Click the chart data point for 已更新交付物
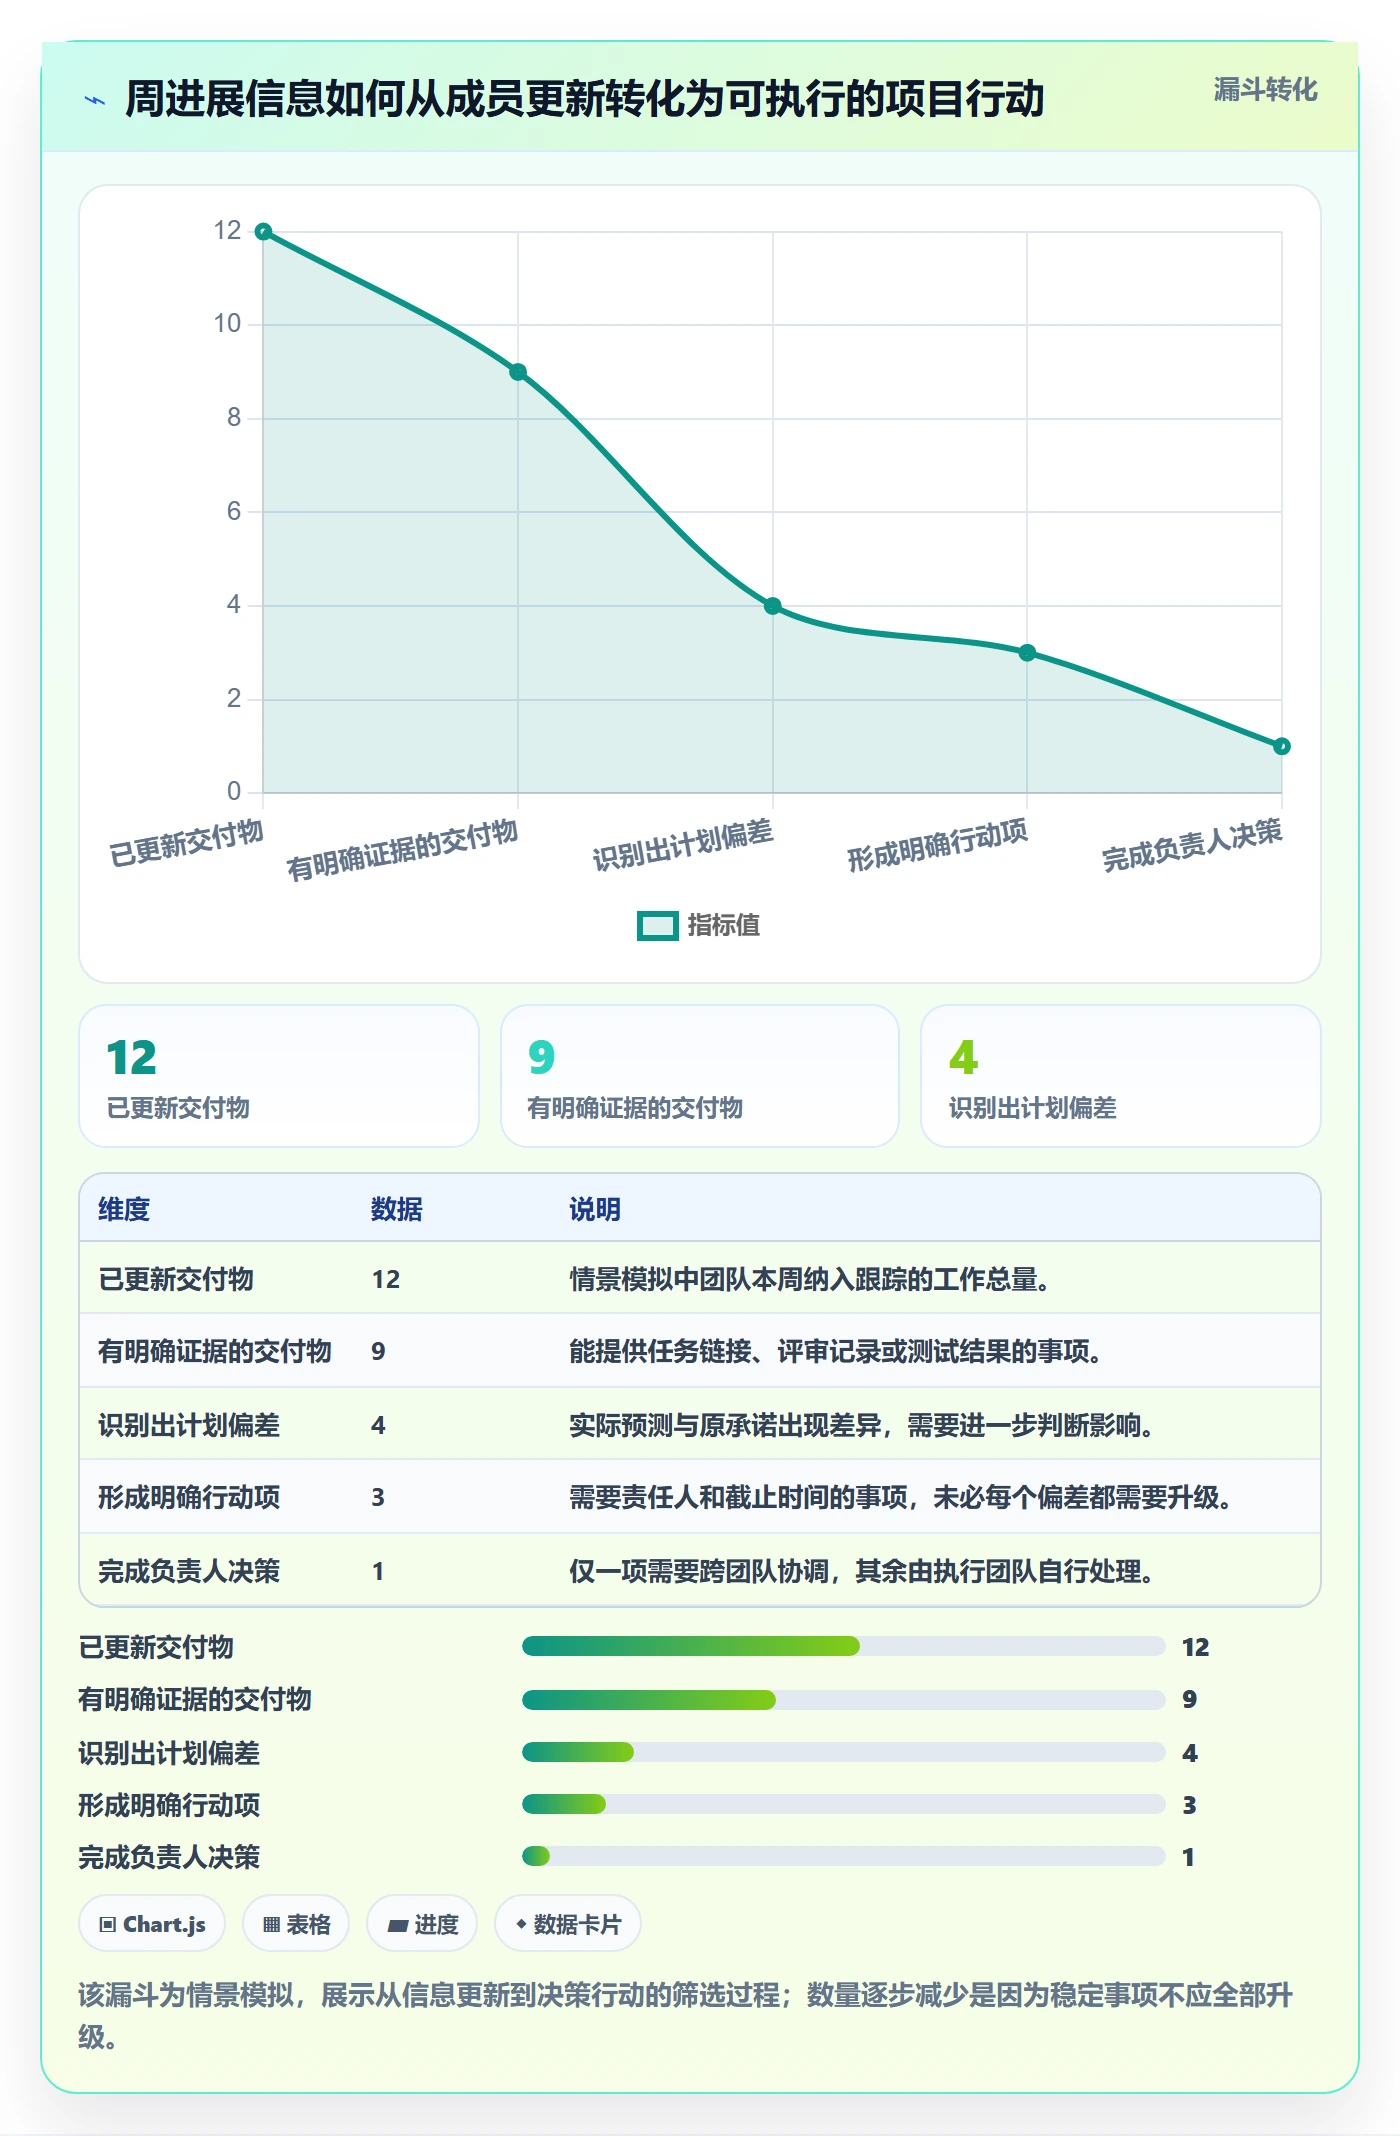 coord(263,232)
